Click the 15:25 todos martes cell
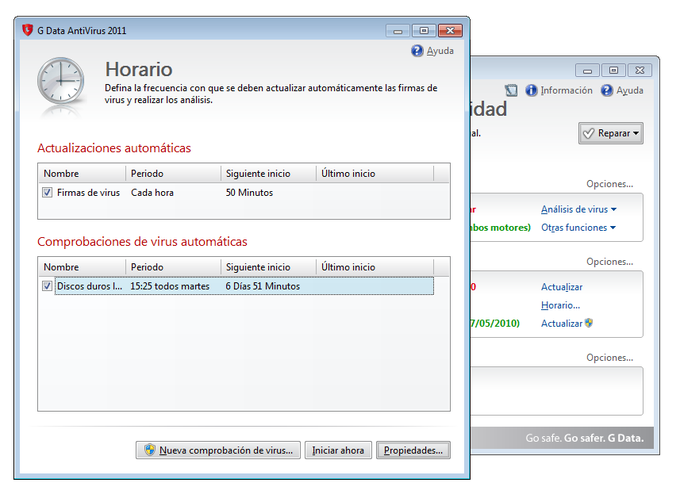 coord(170,286)
